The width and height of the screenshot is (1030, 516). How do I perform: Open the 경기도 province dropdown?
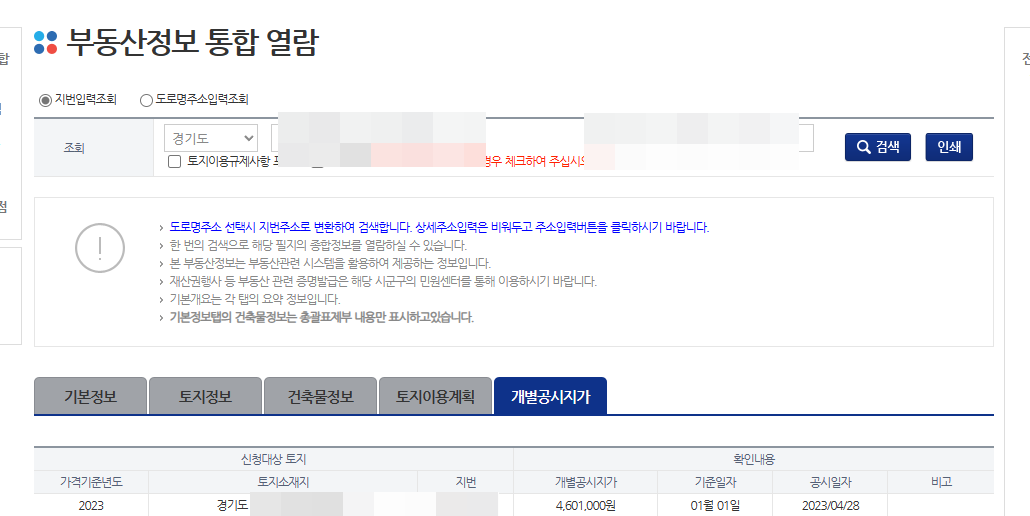click(x=211, y=139)
